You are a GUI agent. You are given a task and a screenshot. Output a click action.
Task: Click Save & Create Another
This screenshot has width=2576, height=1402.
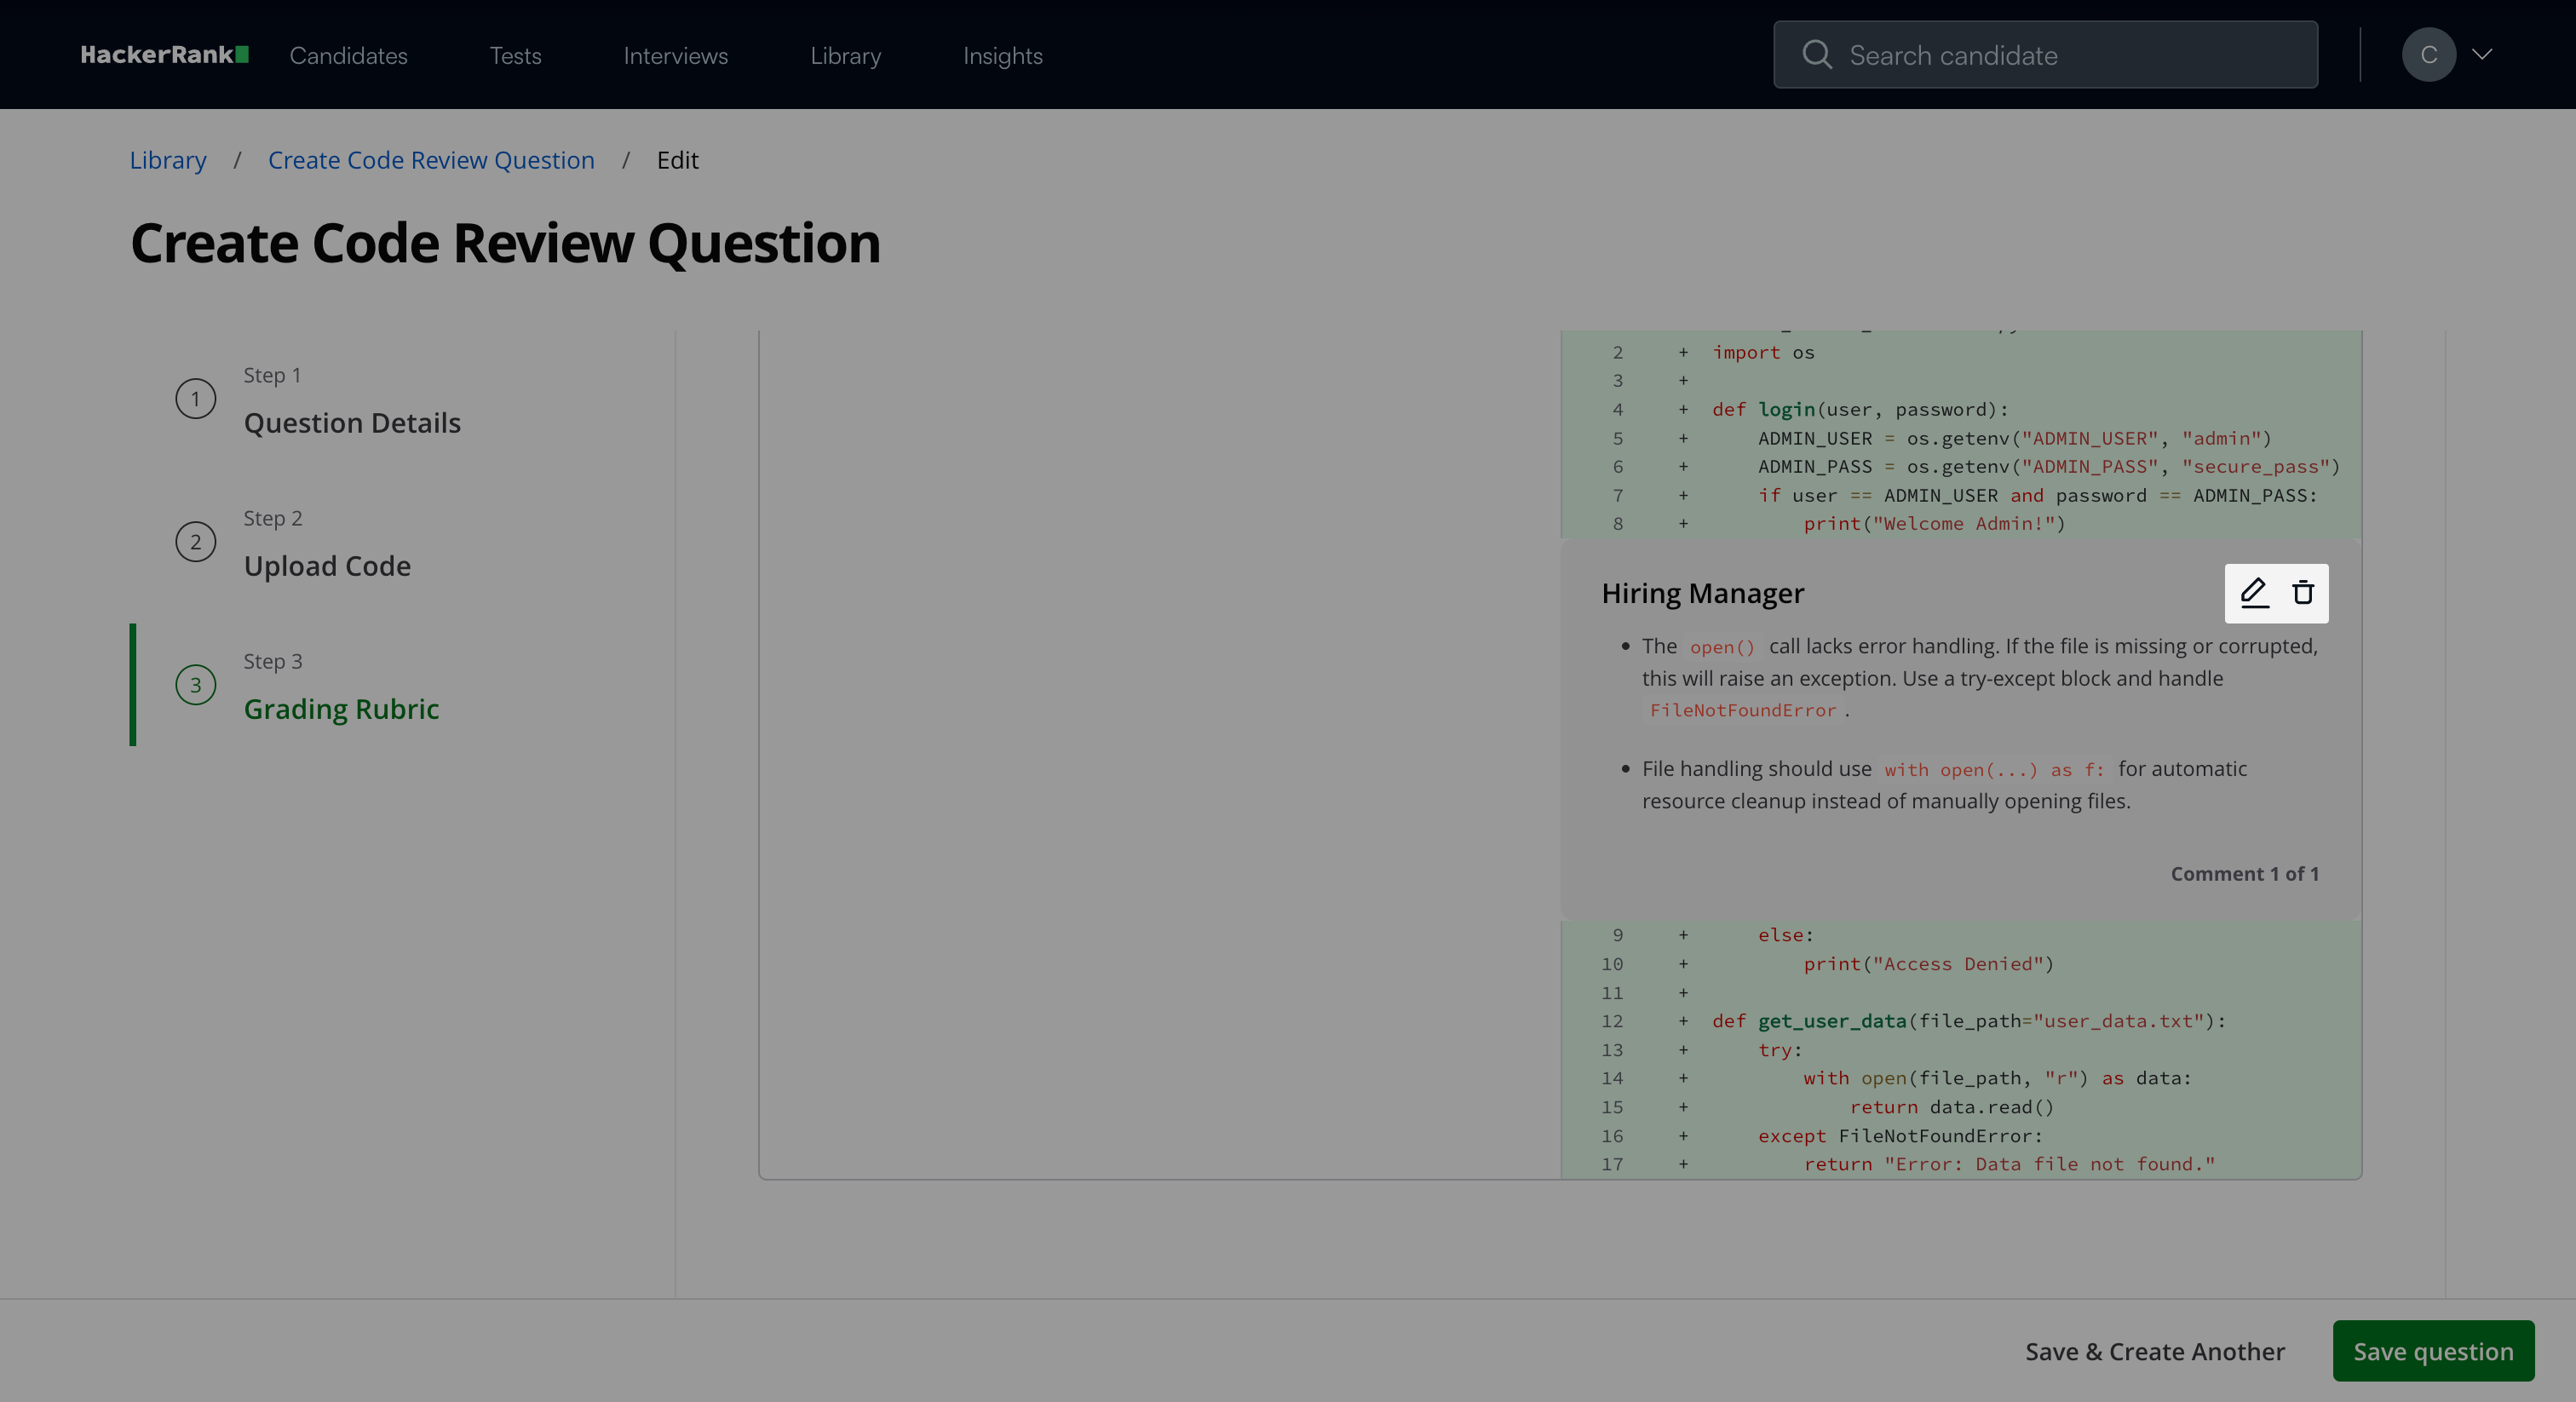[2154, 1351]
